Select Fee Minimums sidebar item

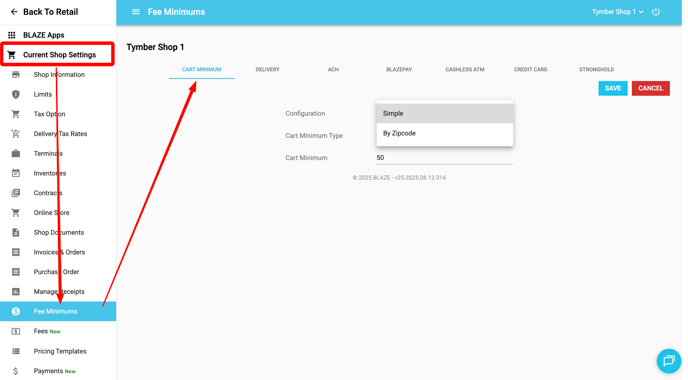(x=58, y=312)
